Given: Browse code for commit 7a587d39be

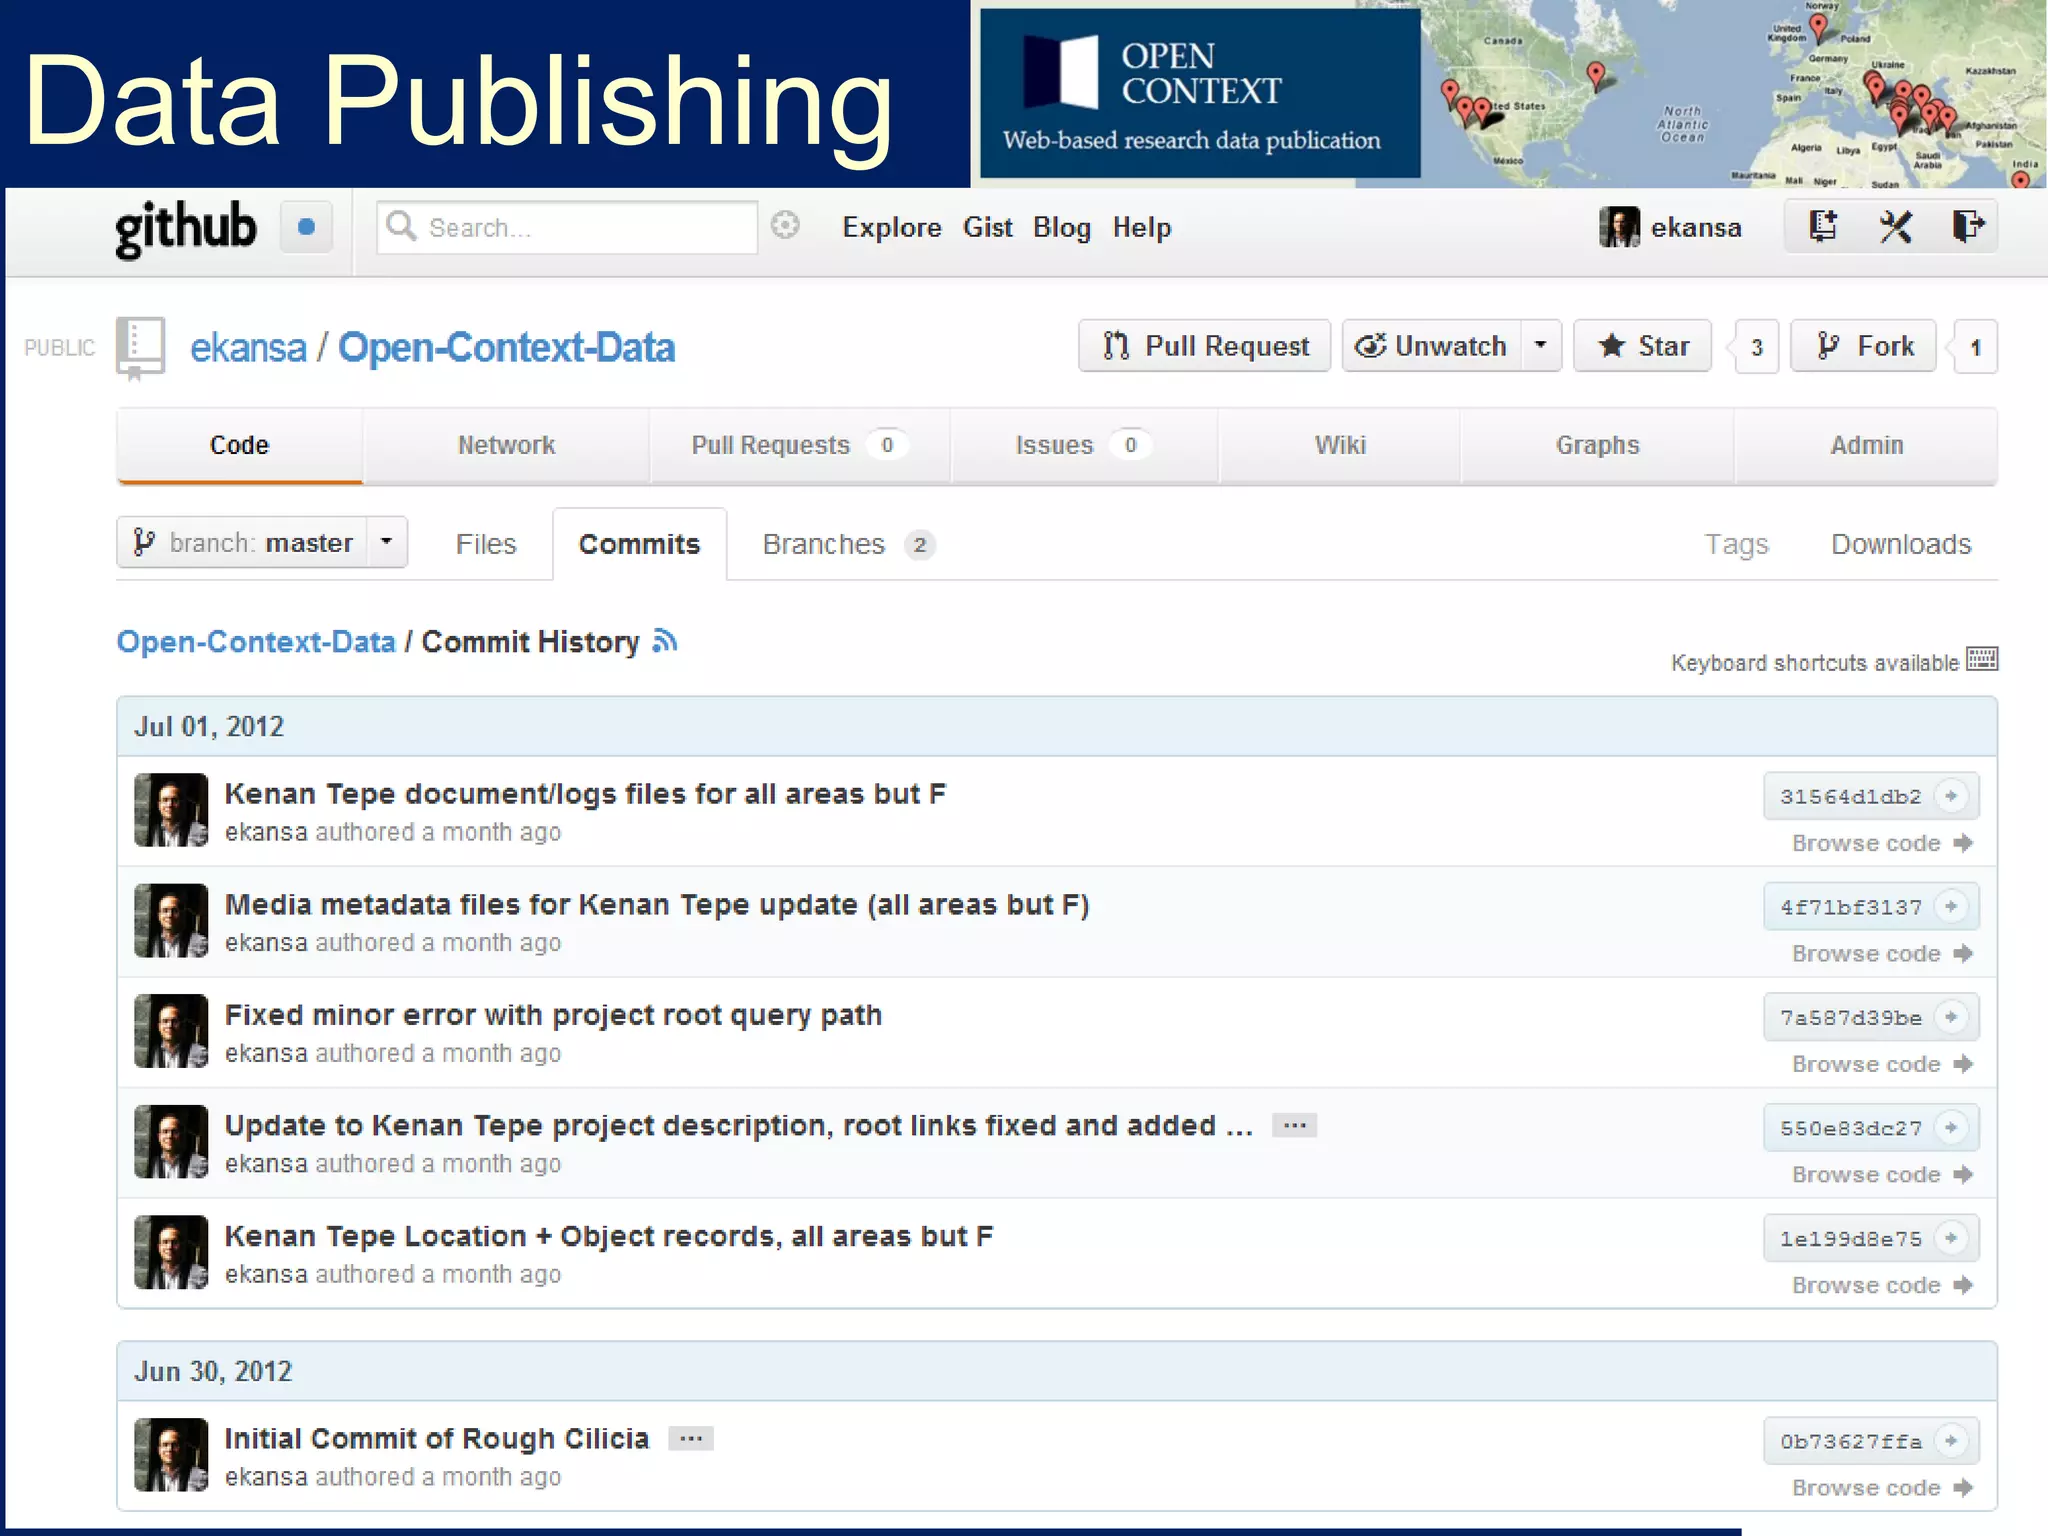Looking at the screenshot, I should coord(1881,1064).
